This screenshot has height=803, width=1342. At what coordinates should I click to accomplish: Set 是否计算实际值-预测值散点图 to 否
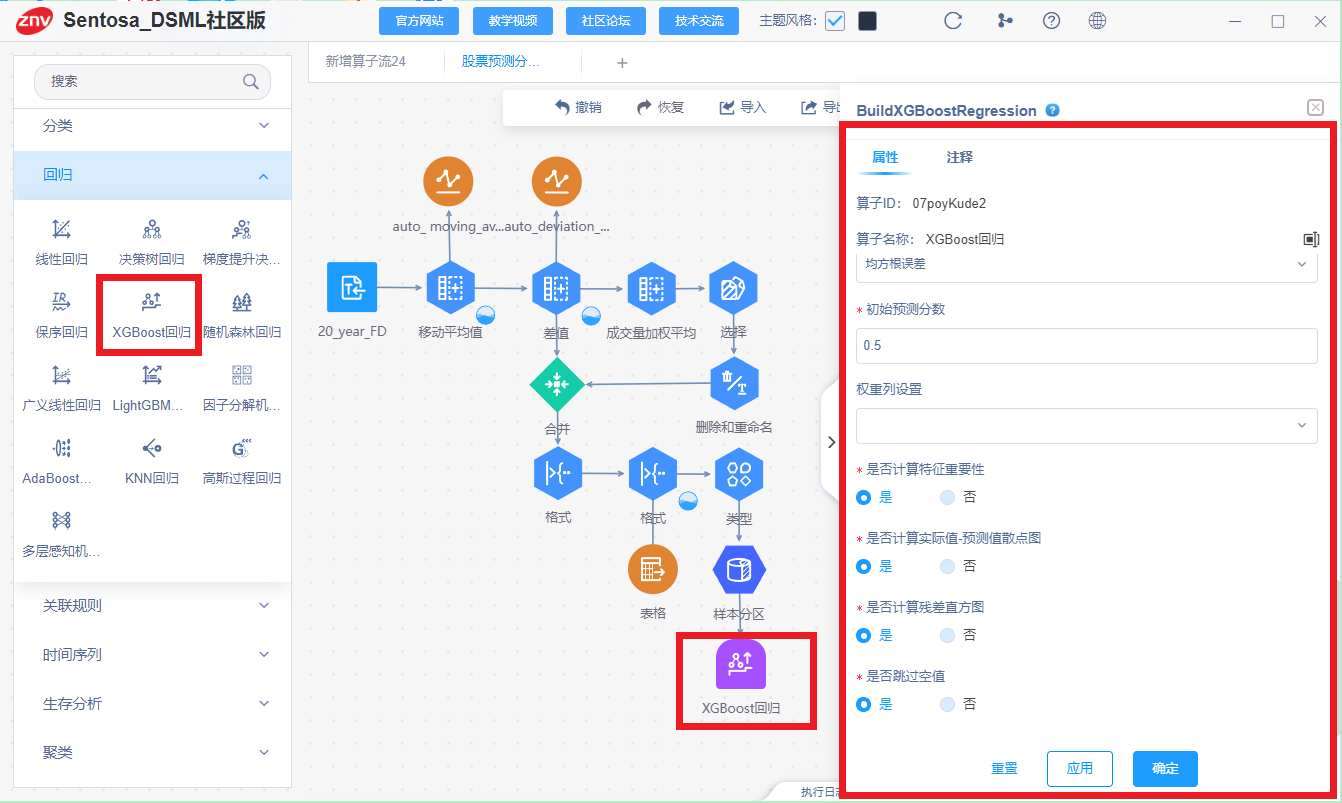tap(948, 566)
